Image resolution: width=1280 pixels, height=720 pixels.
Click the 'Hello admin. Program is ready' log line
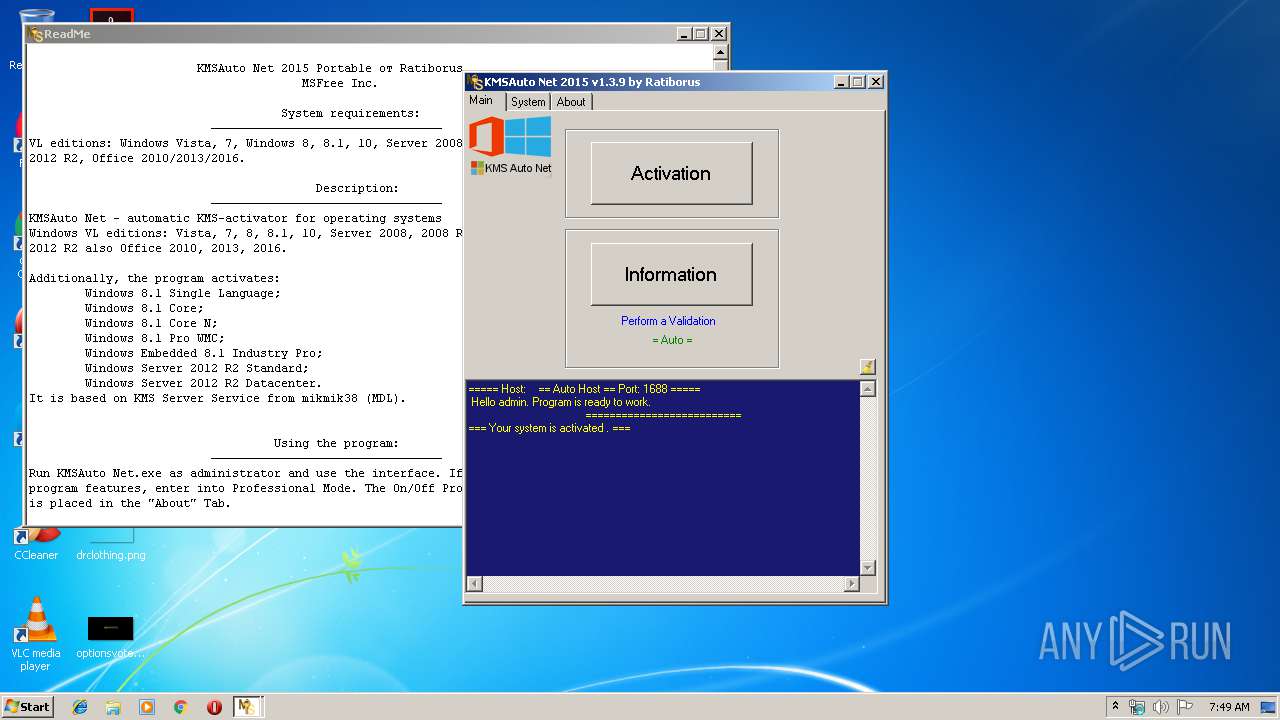coord(561,402)
